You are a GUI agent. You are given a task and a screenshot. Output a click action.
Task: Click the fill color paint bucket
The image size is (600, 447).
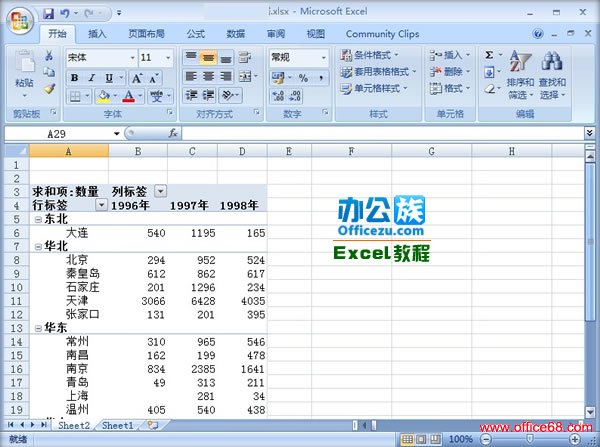[x=103, y=96]
